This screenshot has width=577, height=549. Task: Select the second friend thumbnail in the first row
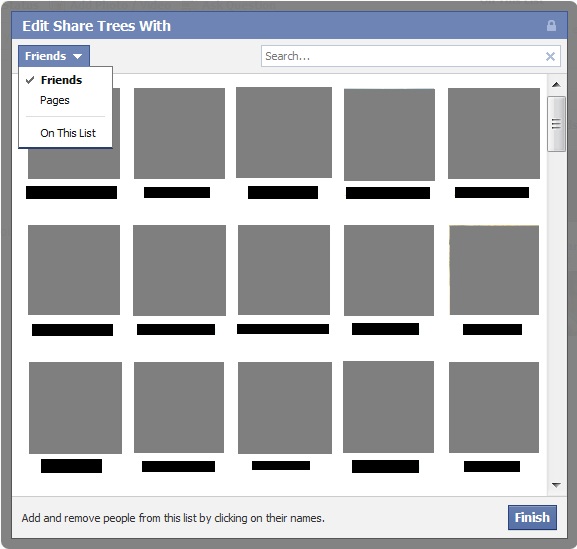click(x=179, y=133)
